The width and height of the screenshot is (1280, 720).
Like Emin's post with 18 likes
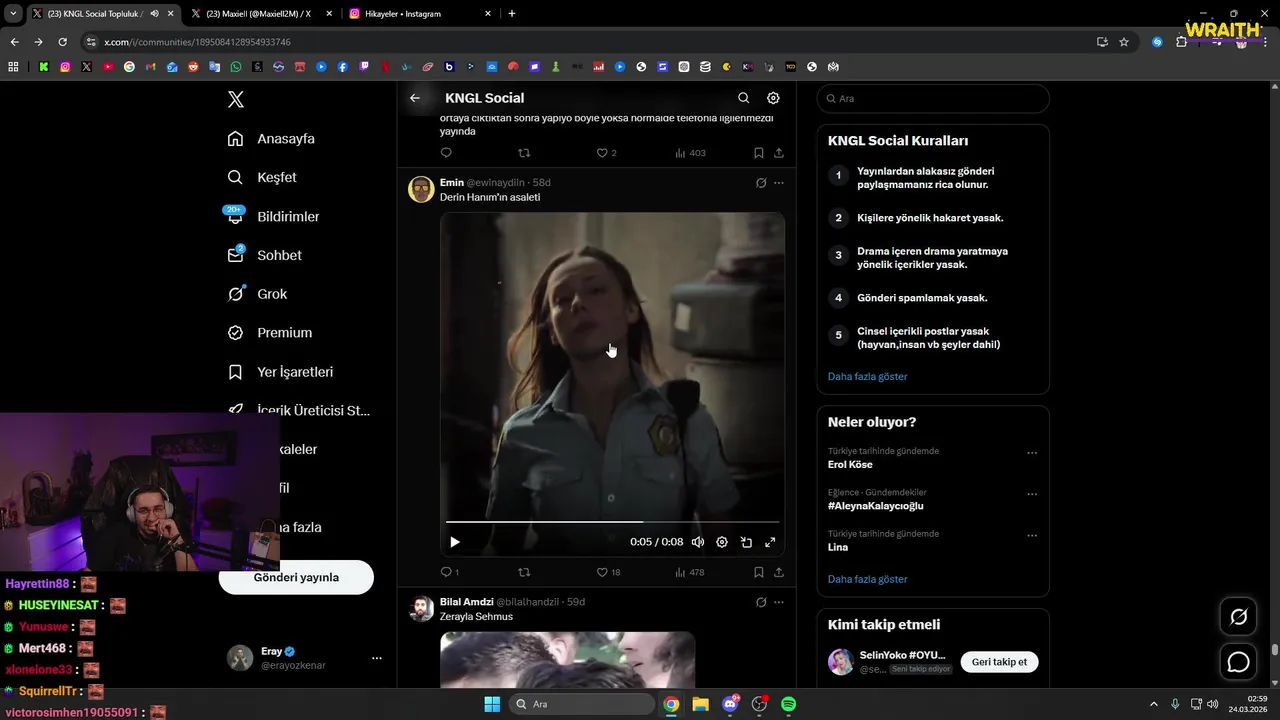(608, 572)
